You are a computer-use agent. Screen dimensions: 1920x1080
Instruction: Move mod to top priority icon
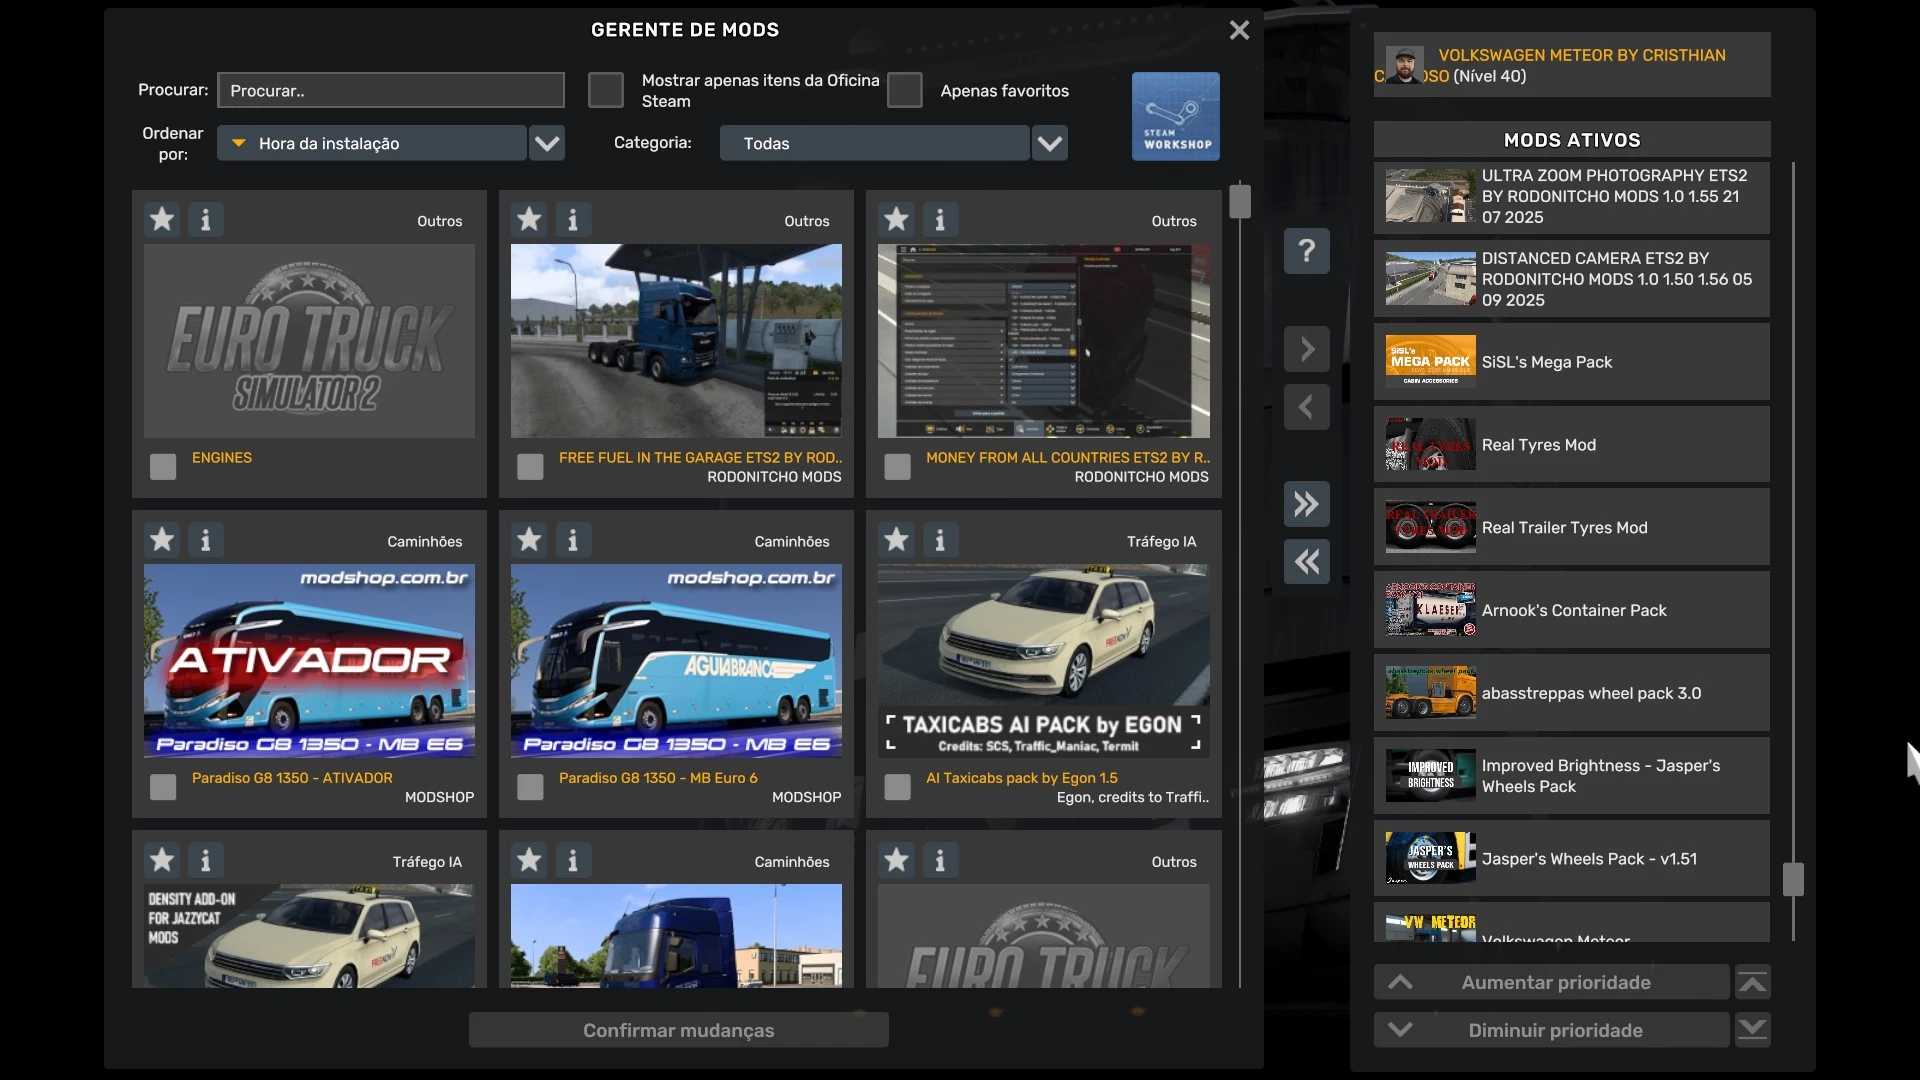point(1752,982)
